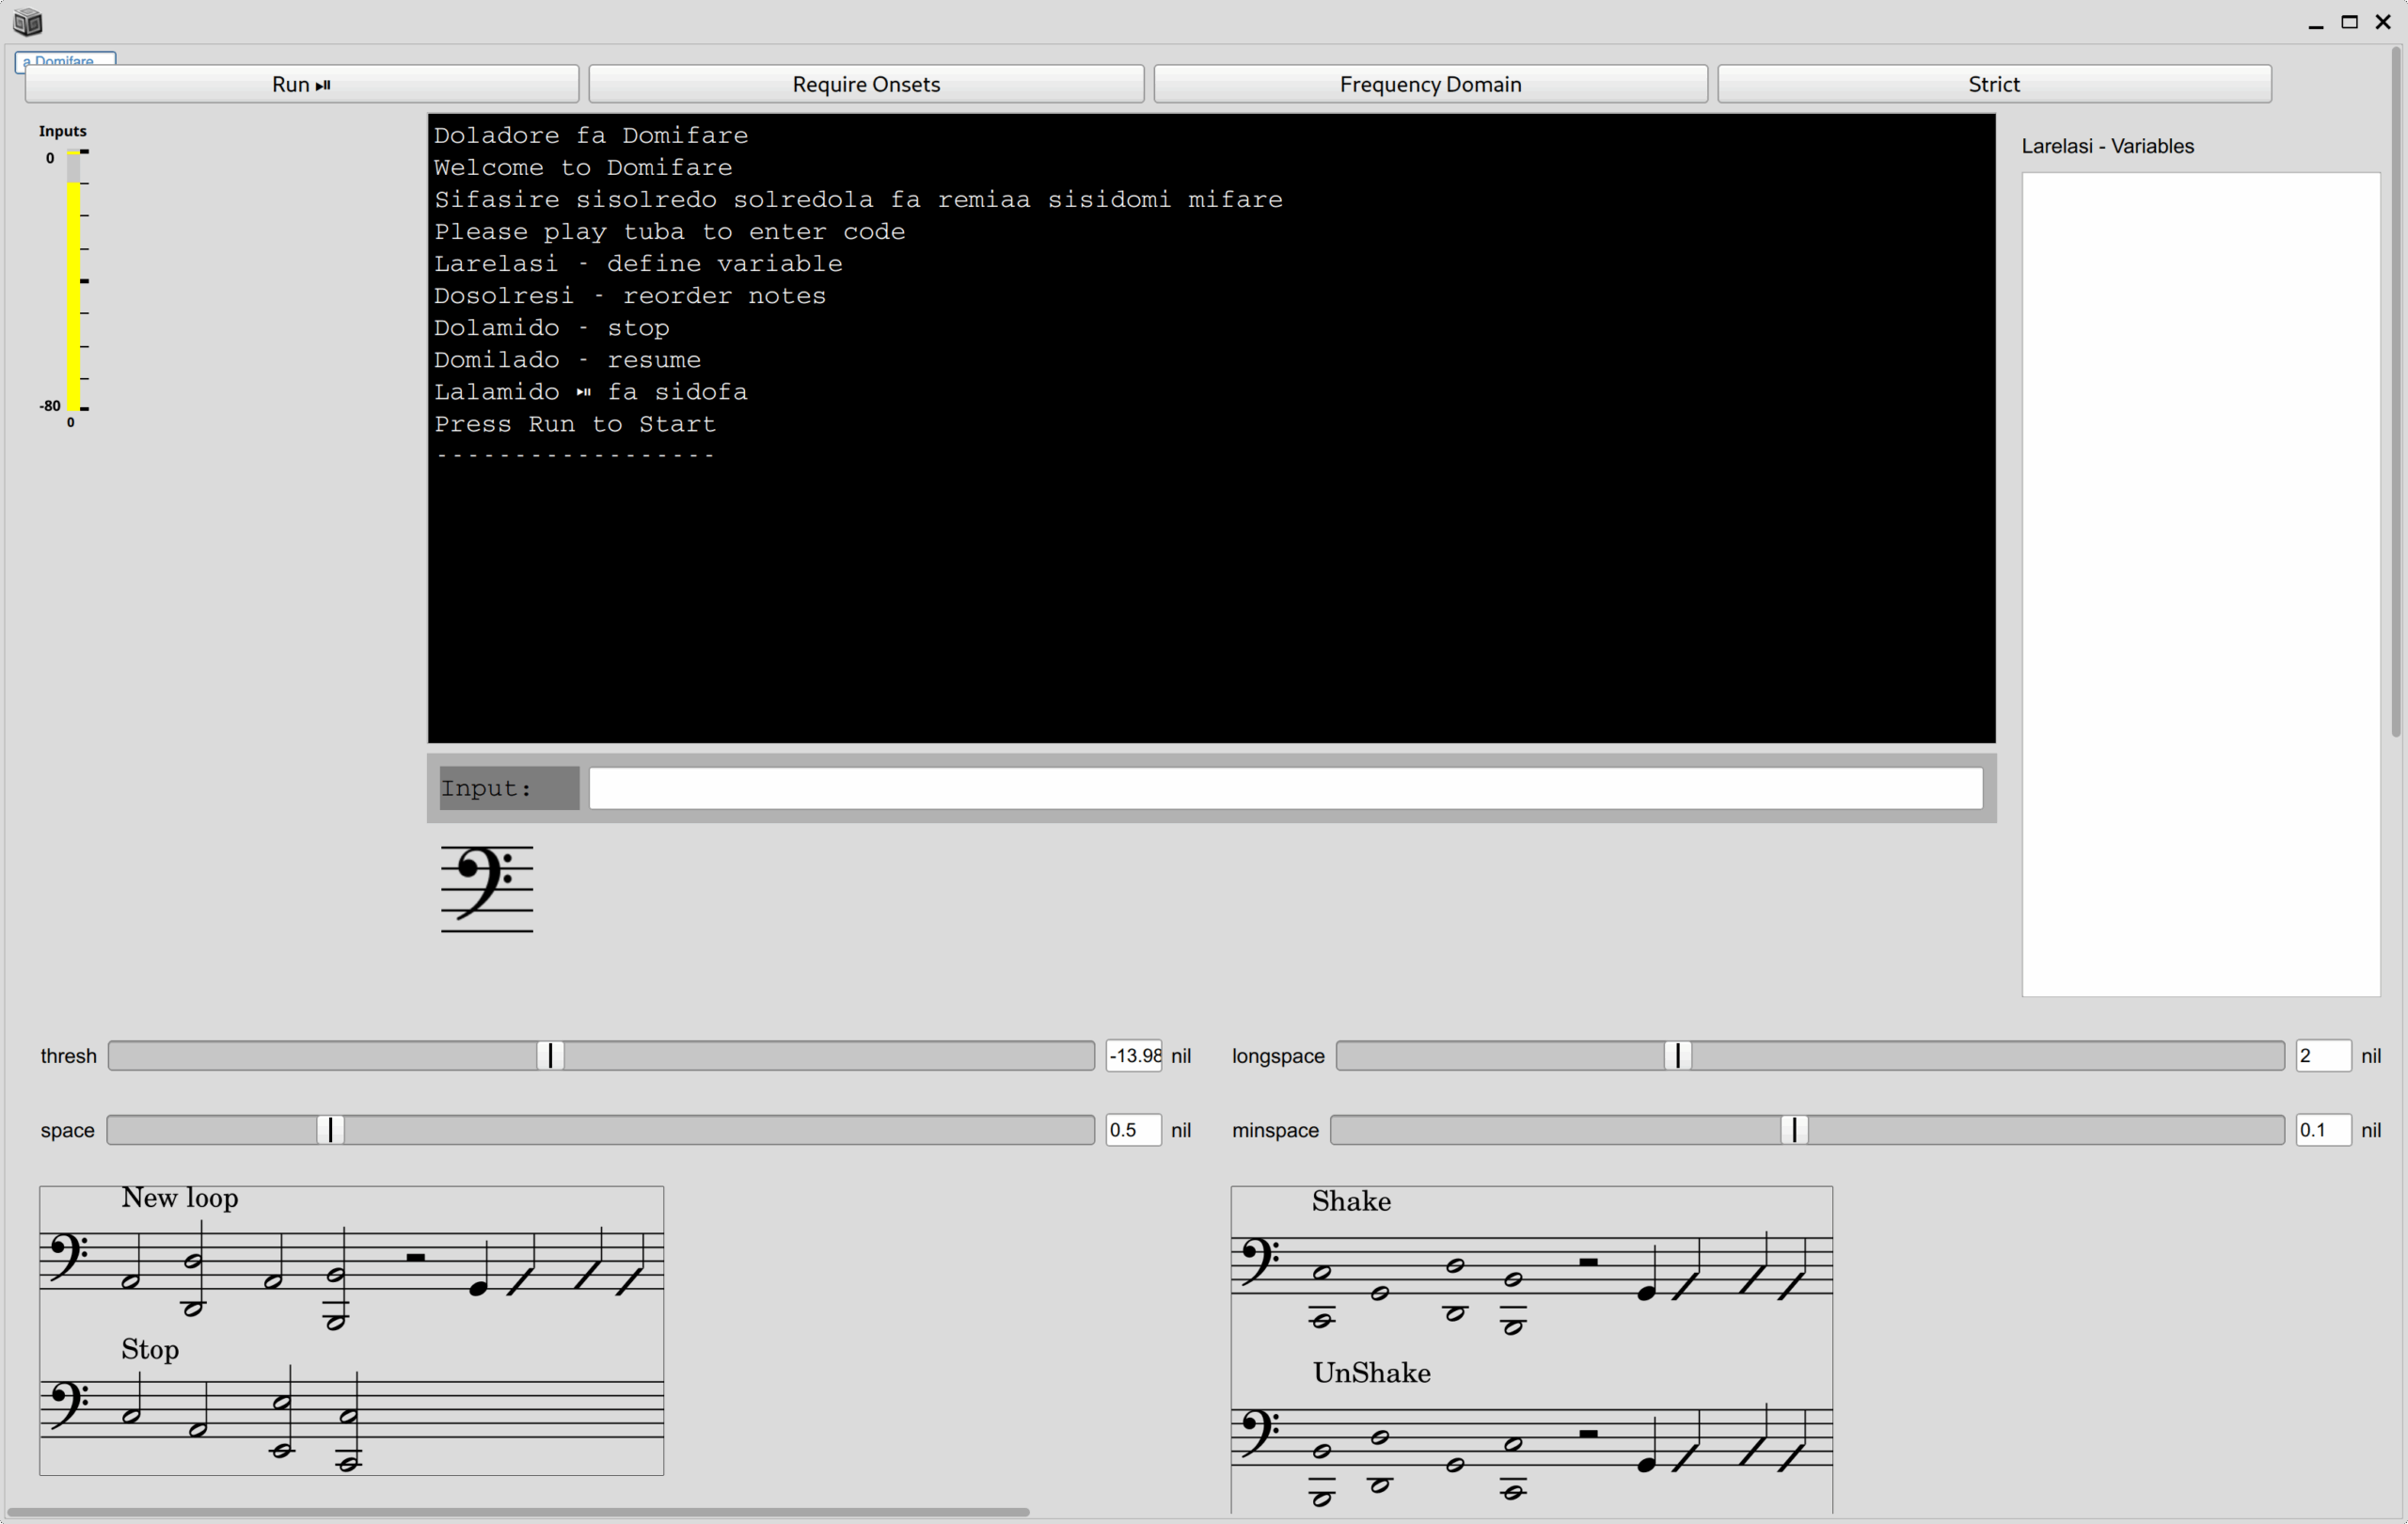The height and width of the screenshot is (1524, 2408).
Task: Click 'Welcome to Domifare' console line
Action: click(583, 167)
